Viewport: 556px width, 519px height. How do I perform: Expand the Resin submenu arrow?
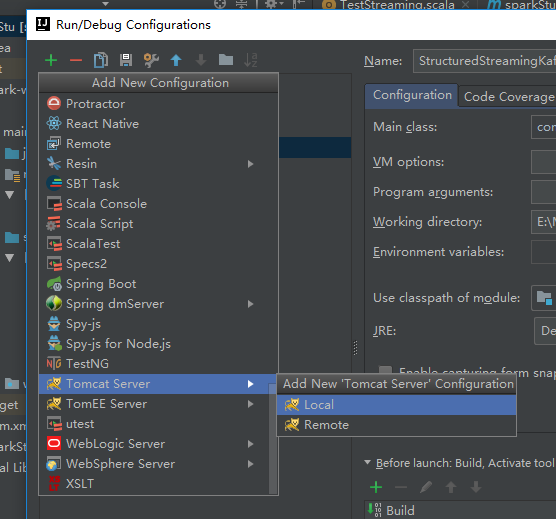[x=250, y=164]
